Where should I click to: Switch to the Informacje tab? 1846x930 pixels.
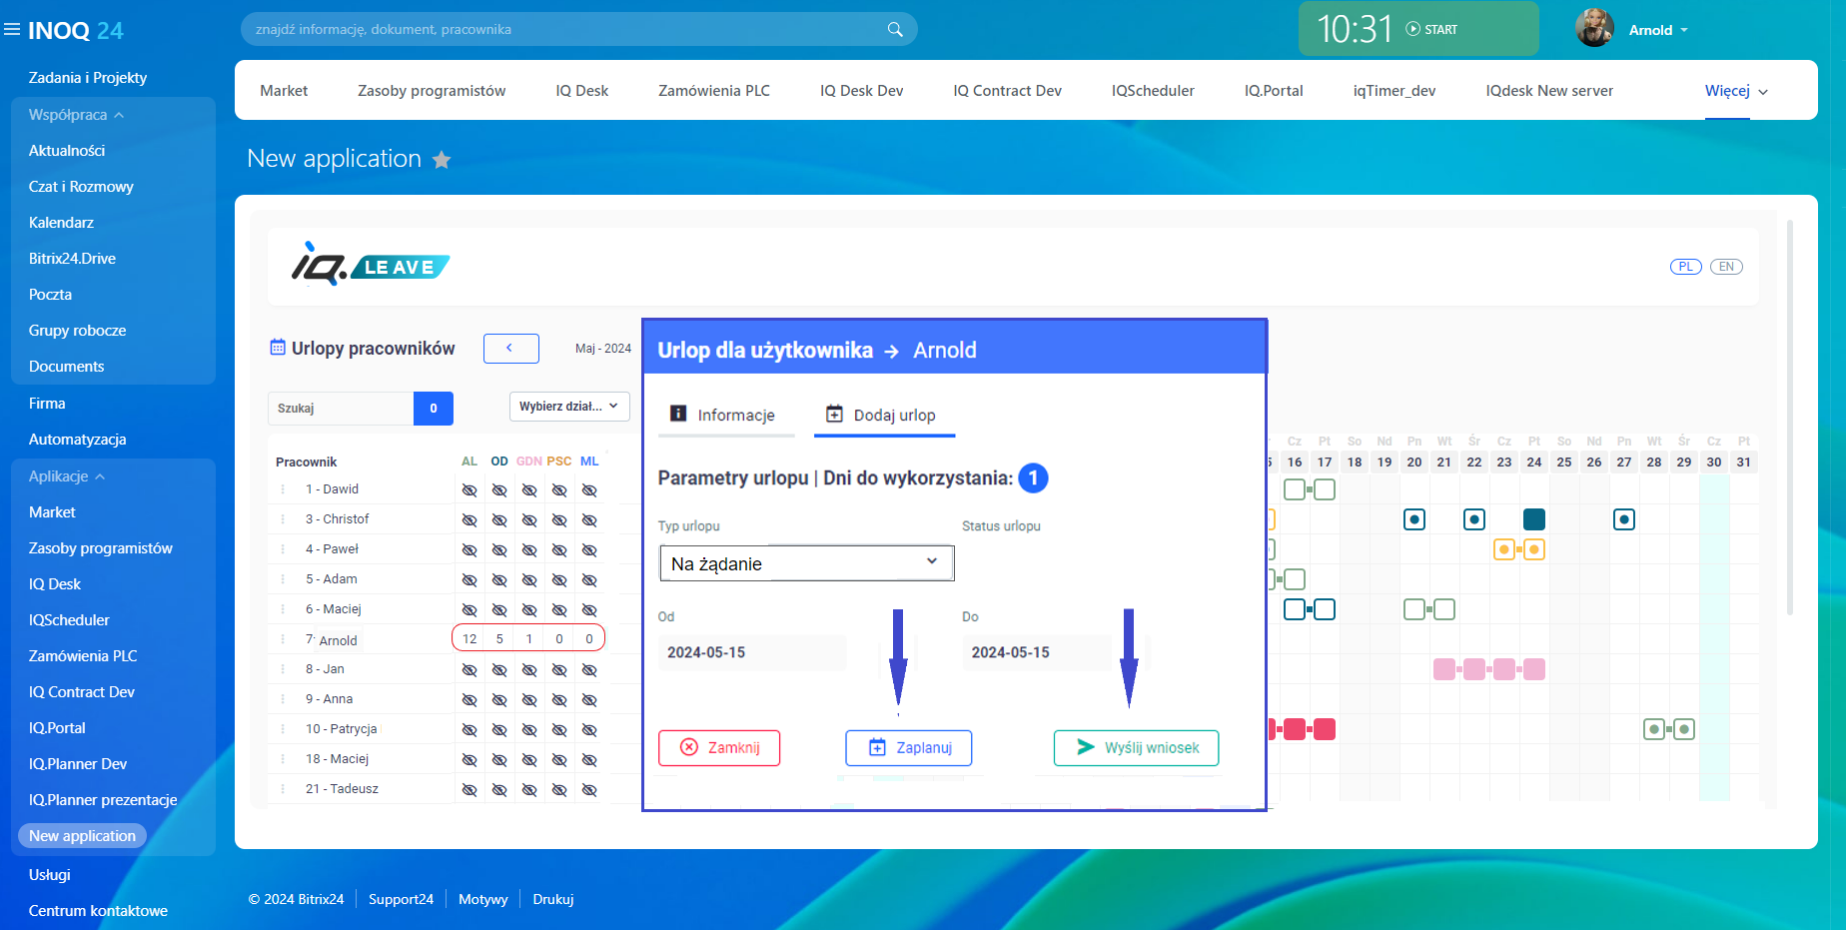(723, 415)
